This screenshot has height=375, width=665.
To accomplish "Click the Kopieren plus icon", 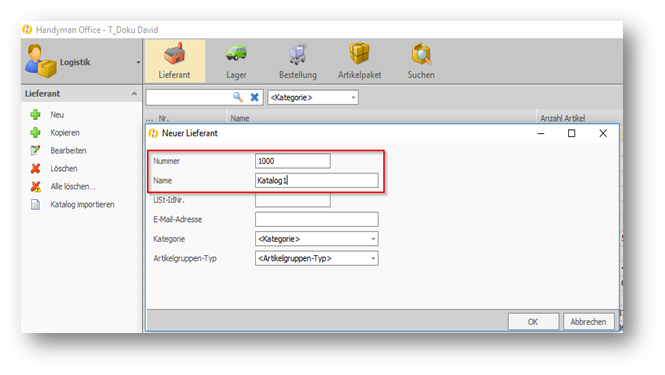I will click(36, 133).
